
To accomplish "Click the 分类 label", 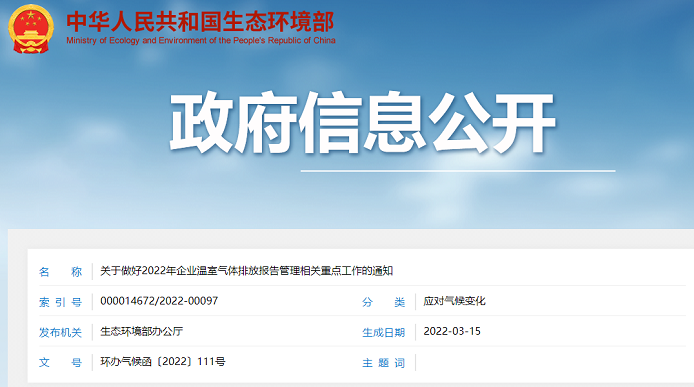I will click(383, 302).
